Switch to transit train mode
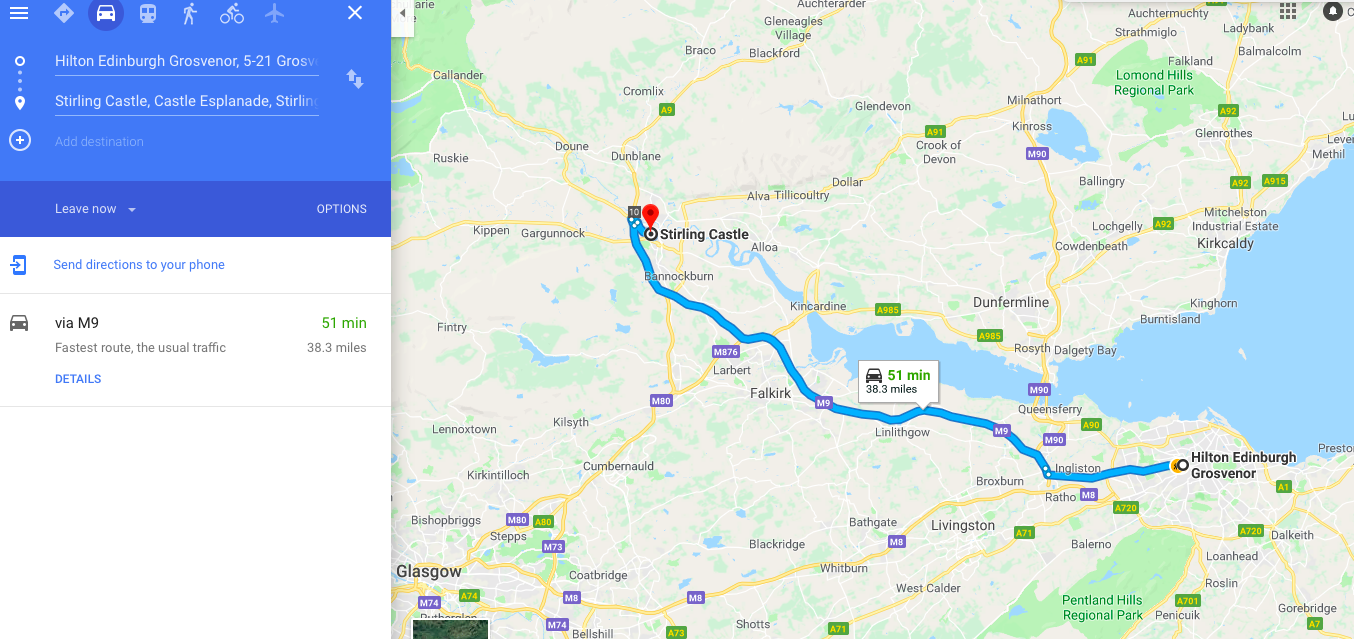This screenshot has width=1354, height=639. 148,13
